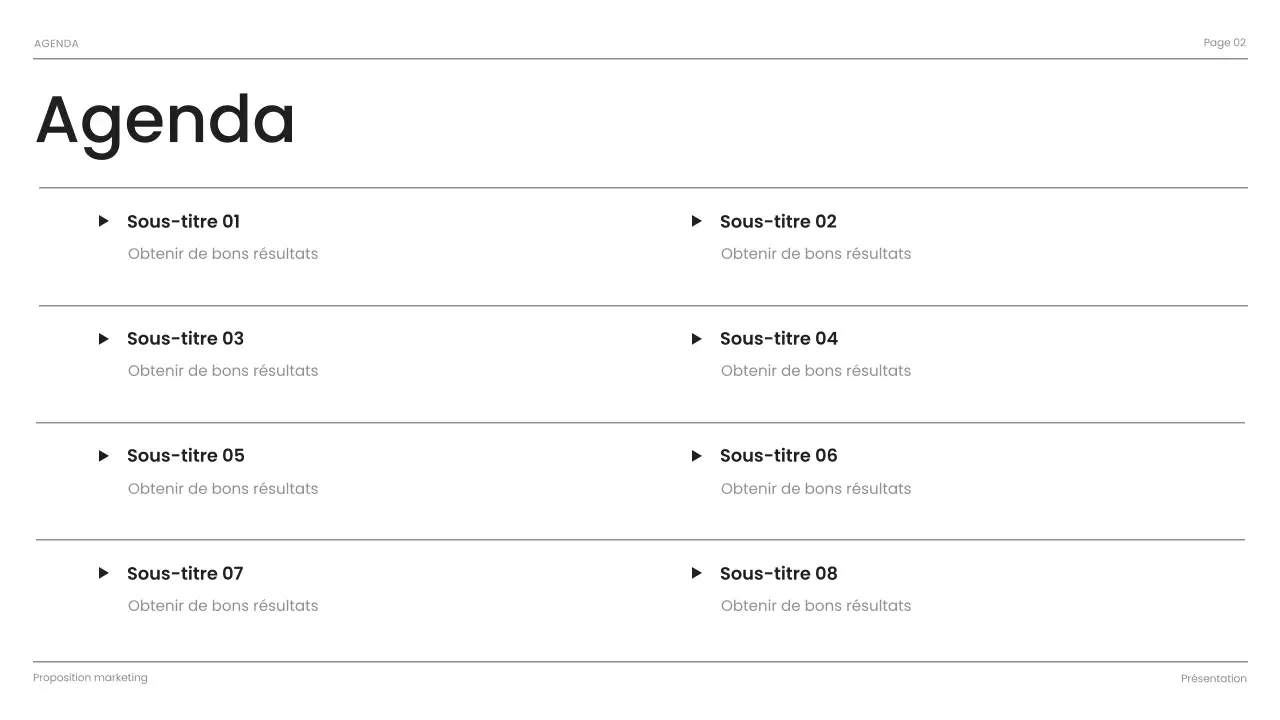
Task: Click the triangle bullet beside Sous-titre 06
Action: [696, 456]
